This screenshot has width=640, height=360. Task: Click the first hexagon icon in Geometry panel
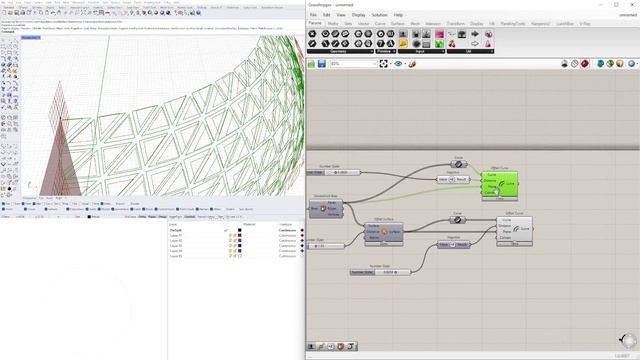pos(312,34)
